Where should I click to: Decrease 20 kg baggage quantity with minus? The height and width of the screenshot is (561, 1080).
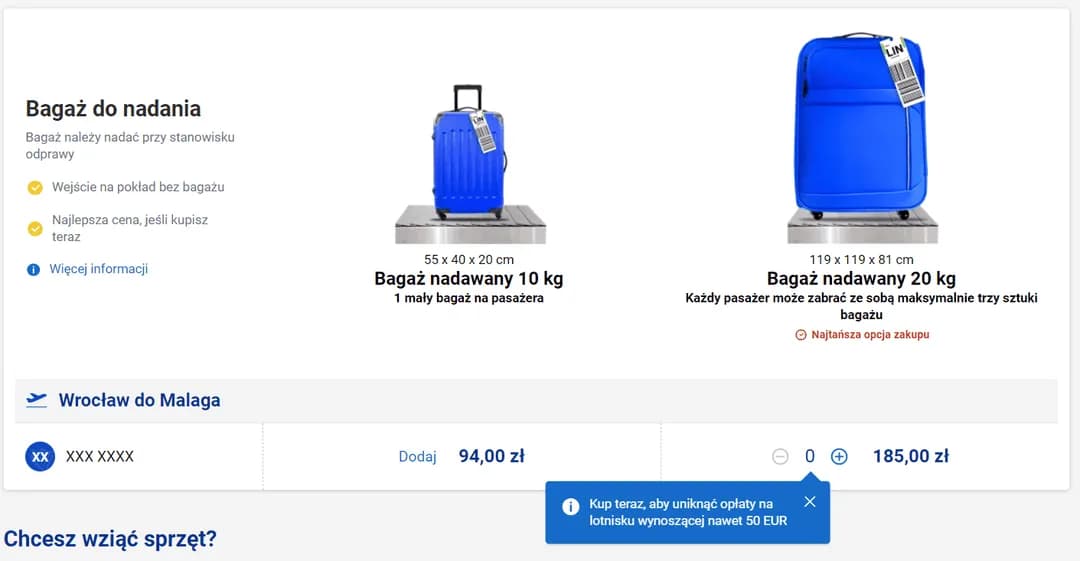coord(780,457)
